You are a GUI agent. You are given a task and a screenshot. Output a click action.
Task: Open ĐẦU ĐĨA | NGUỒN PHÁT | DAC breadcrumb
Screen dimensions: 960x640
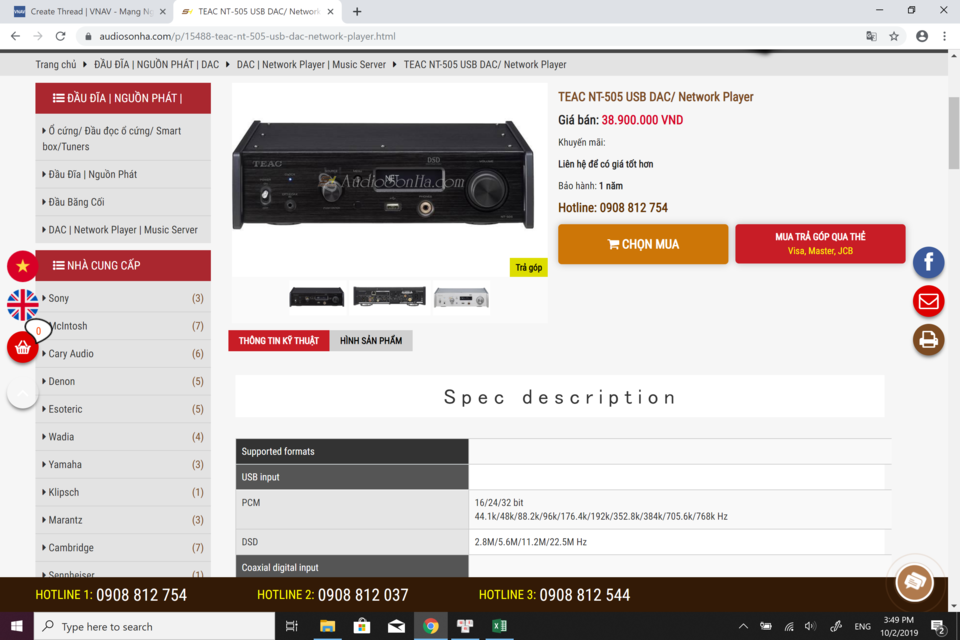point(156,64)
